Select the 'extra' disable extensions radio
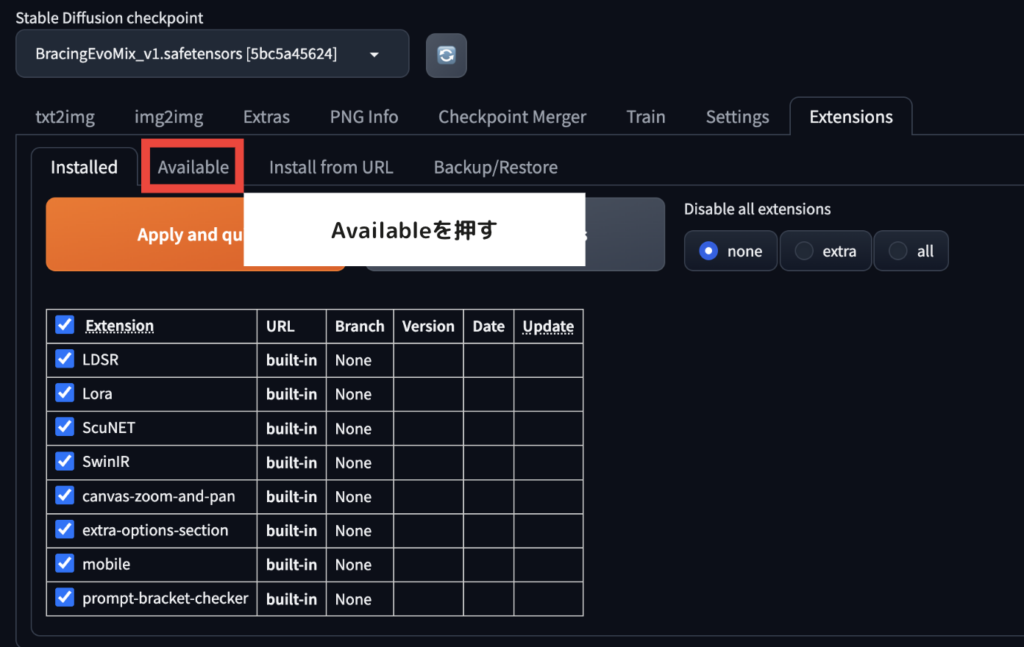The image size is (1024, 647). pyautogui.click(x=804, y=251)
